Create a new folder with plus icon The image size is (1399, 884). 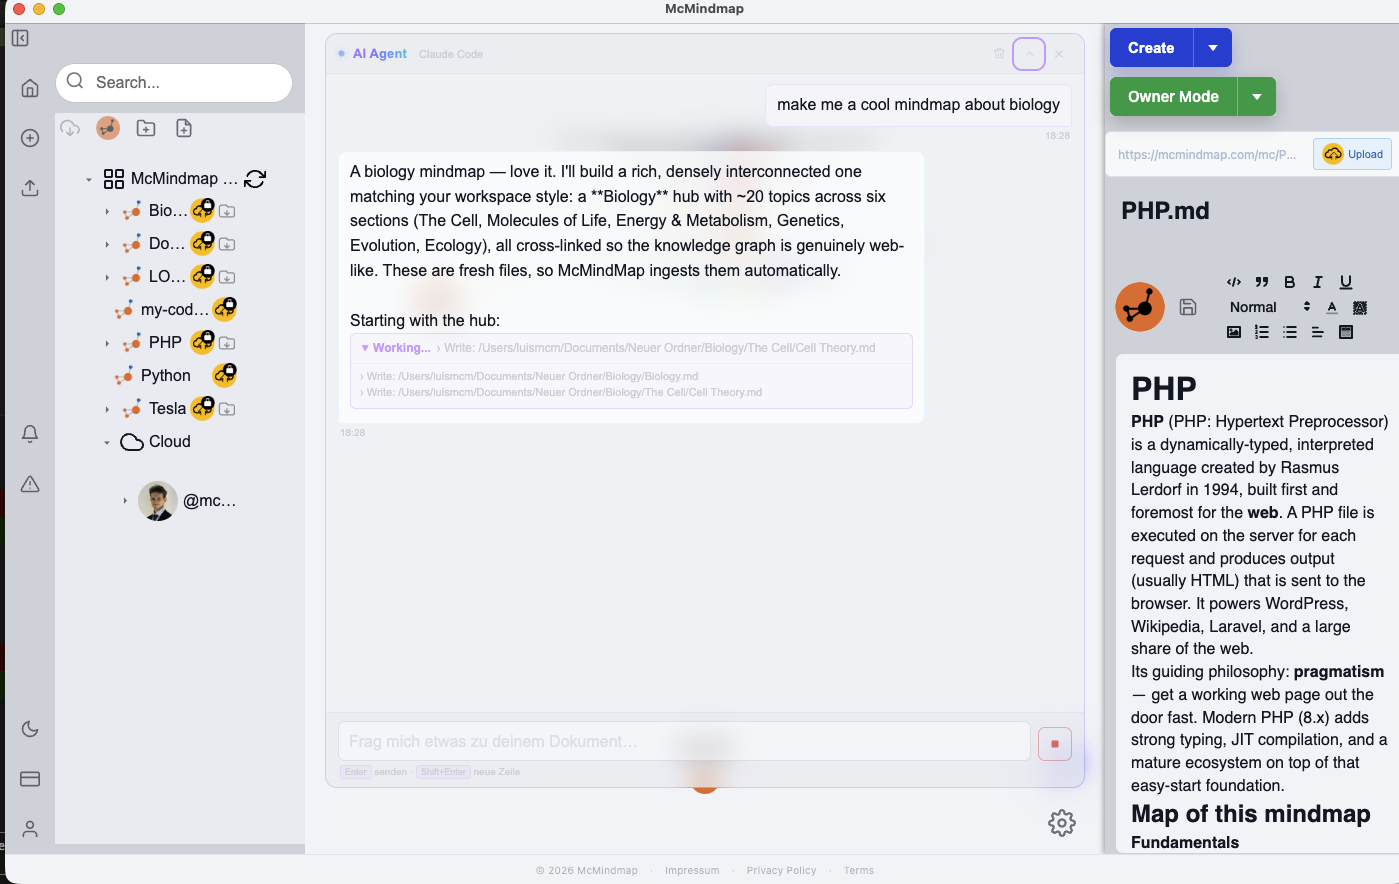coord(146,128)
